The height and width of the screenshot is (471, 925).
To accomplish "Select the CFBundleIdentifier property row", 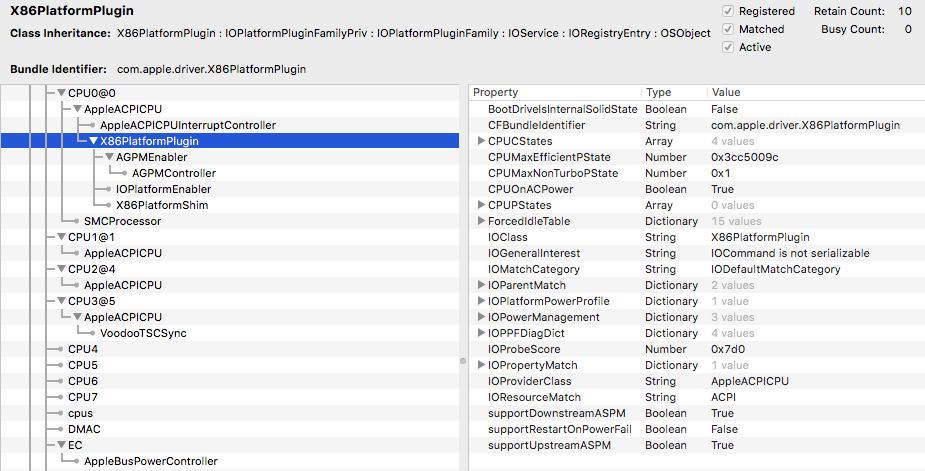I will (697, 125).
